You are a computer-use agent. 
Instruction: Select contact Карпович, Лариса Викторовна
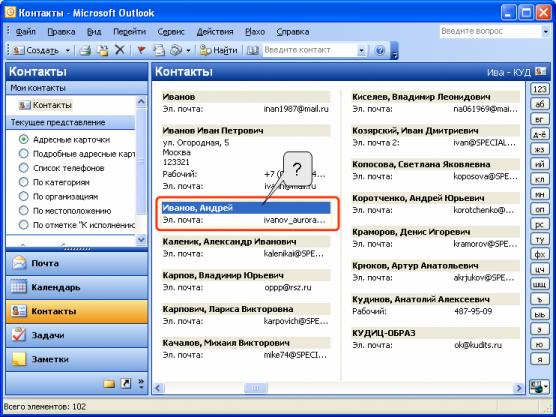tap(246, 309)
